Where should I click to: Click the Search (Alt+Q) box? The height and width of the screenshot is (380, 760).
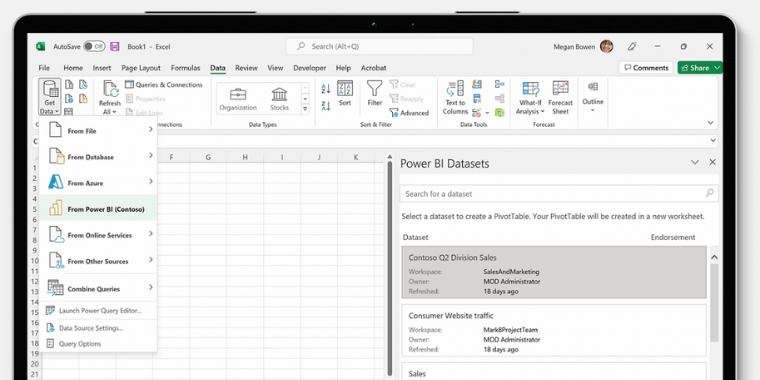379,47
